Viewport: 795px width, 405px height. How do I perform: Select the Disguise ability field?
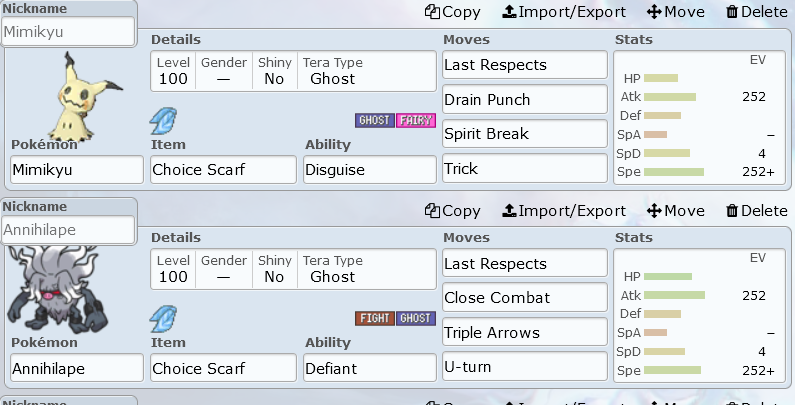370,169
